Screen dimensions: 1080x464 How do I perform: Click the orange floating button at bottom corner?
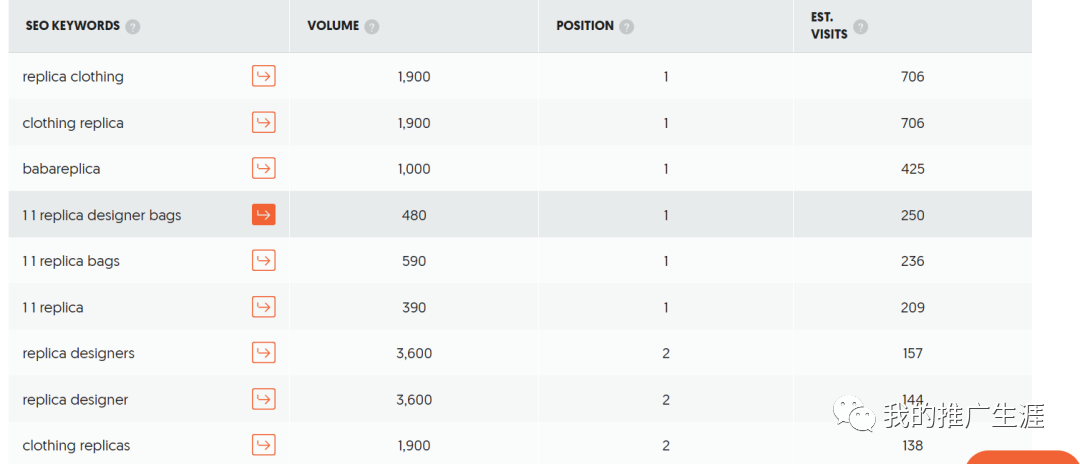pos(1022,457)
